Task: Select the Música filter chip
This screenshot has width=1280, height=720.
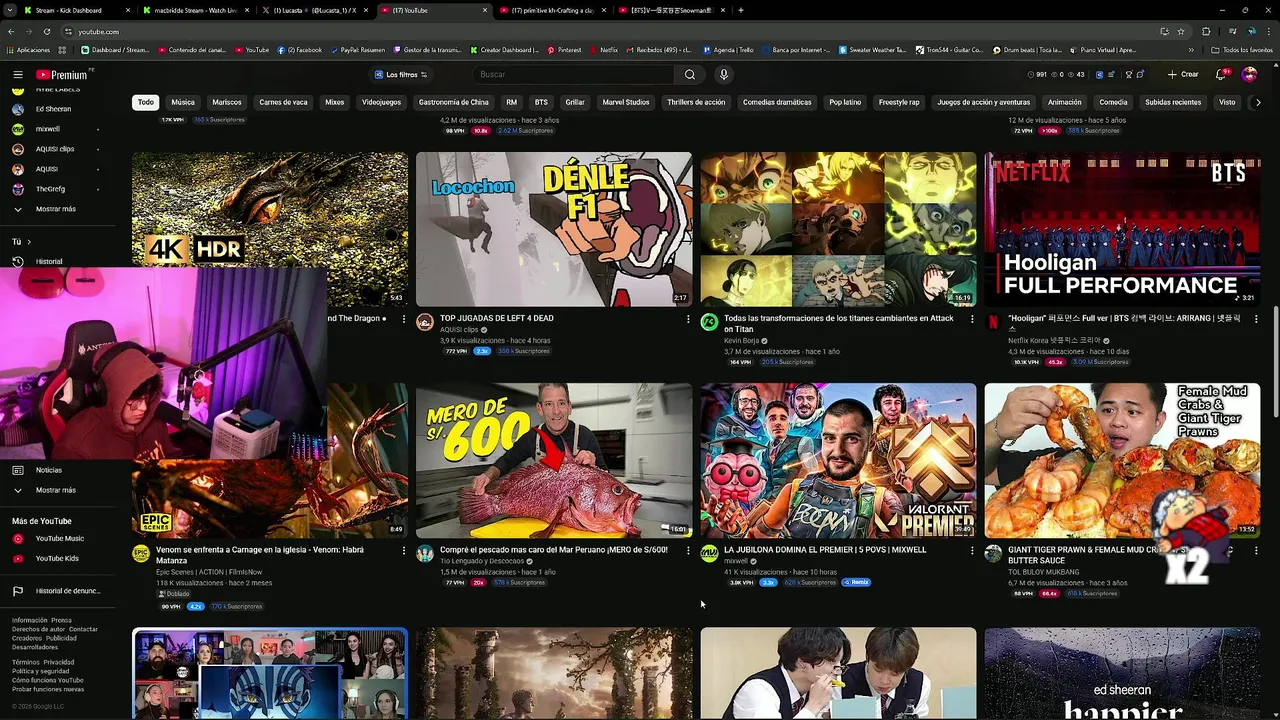Action: pos(183,102)
